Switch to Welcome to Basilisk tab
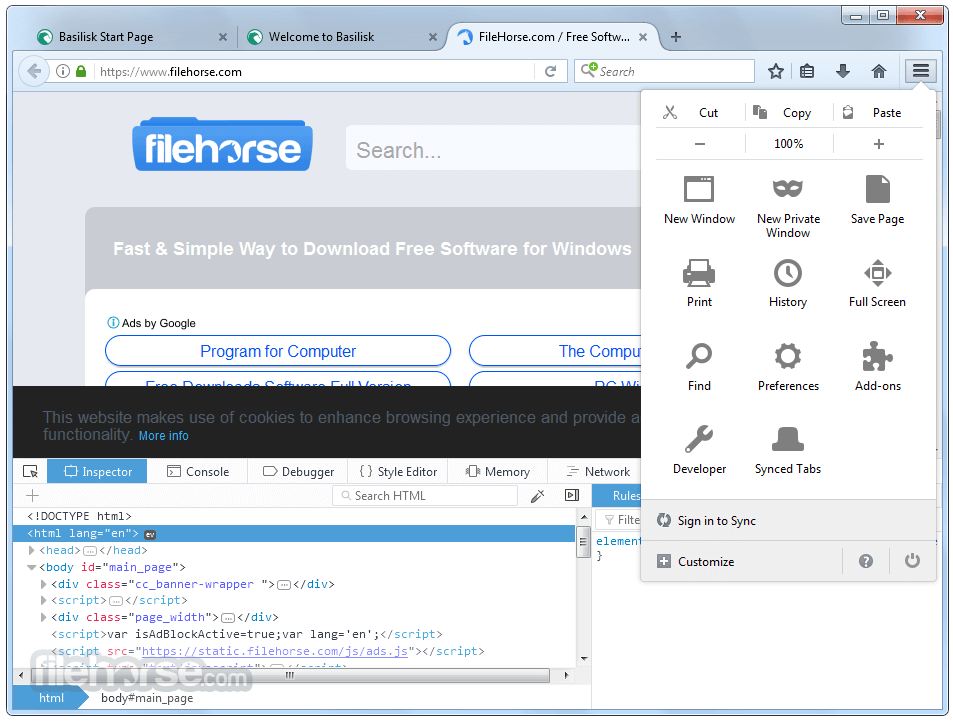953x722 pixels. point(342,37)
